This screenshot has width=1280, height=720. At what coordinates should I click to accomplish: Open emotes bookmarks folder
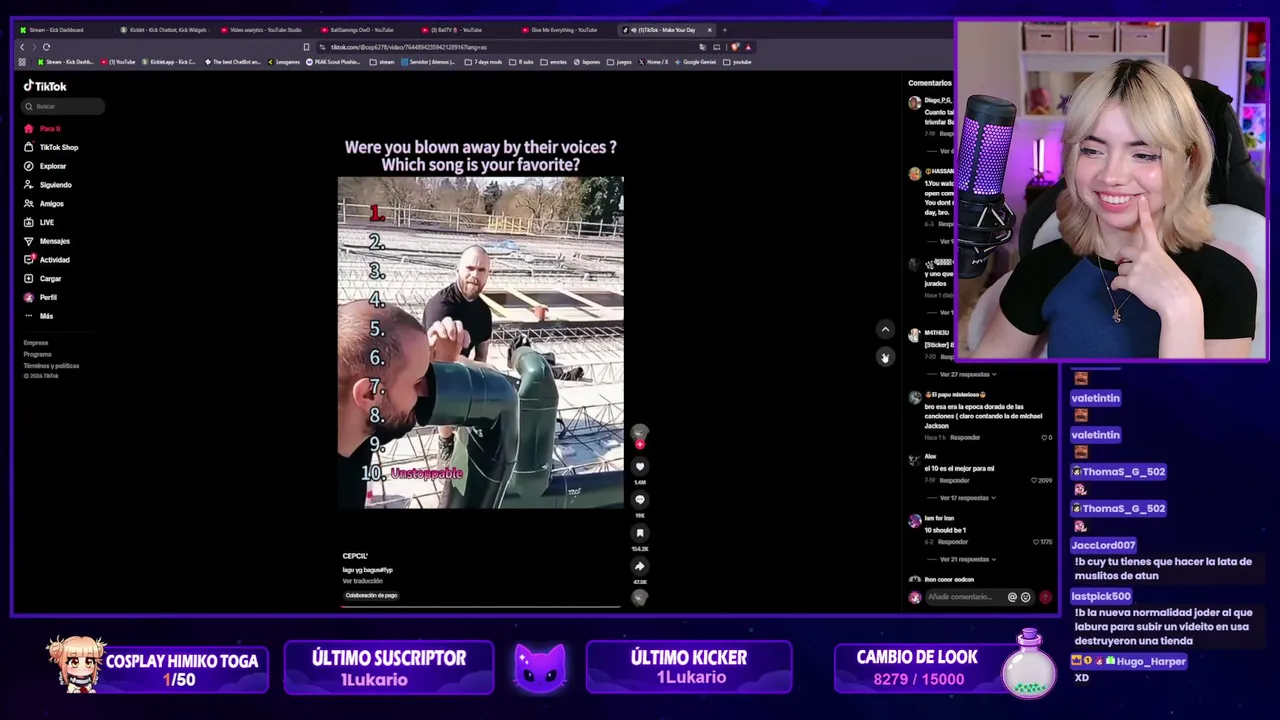point(554,62)
